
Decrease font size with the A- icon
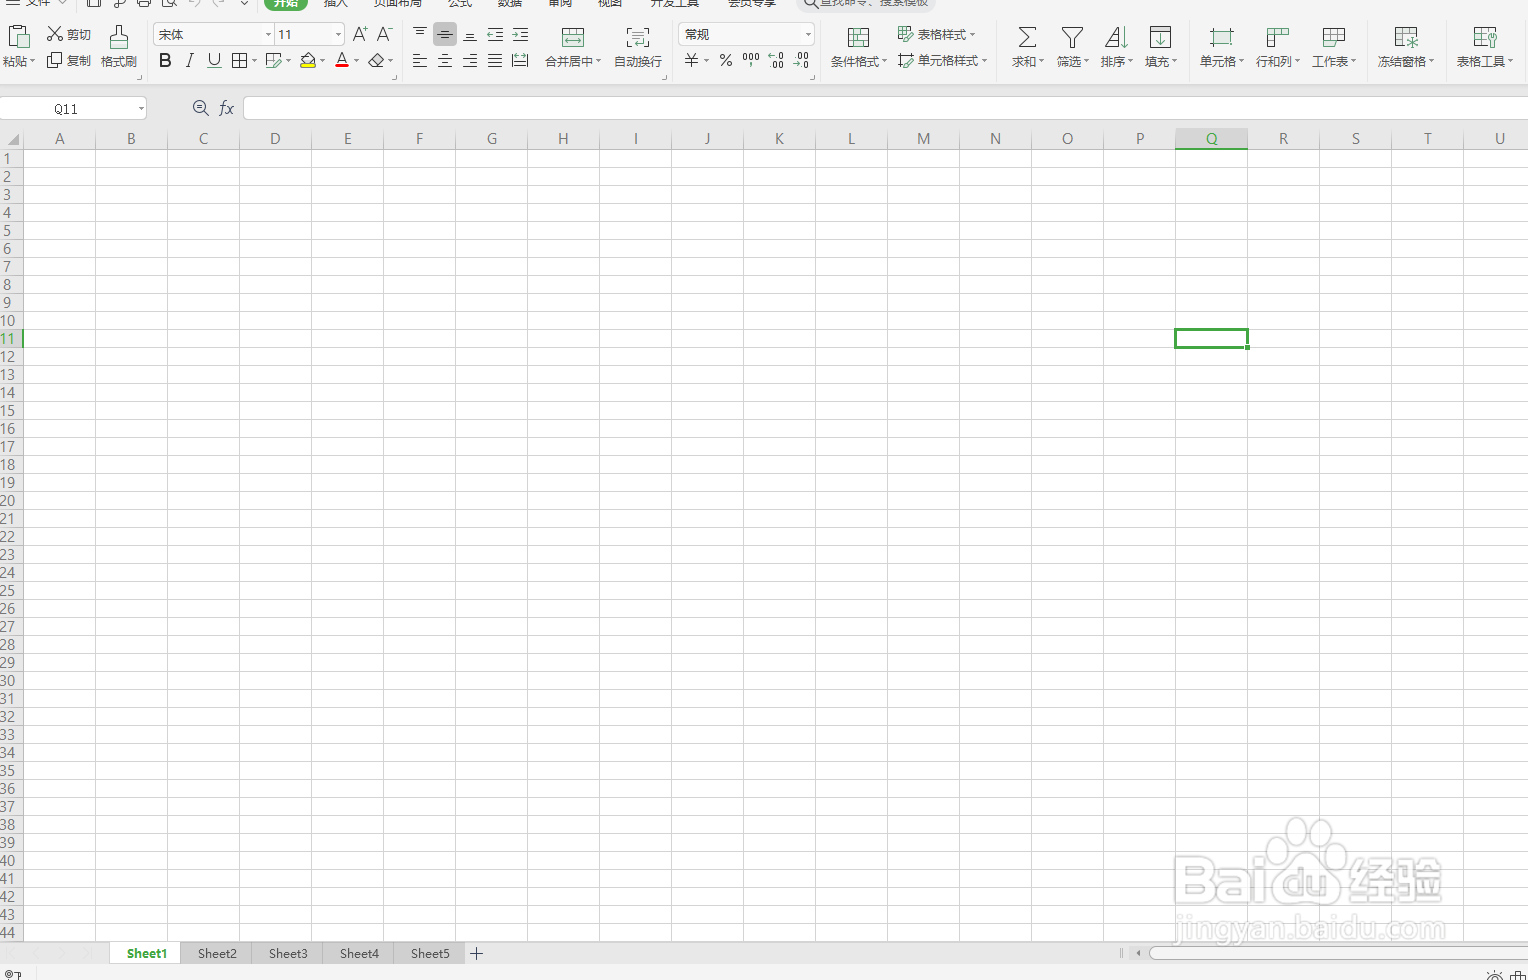coord(384,34)
